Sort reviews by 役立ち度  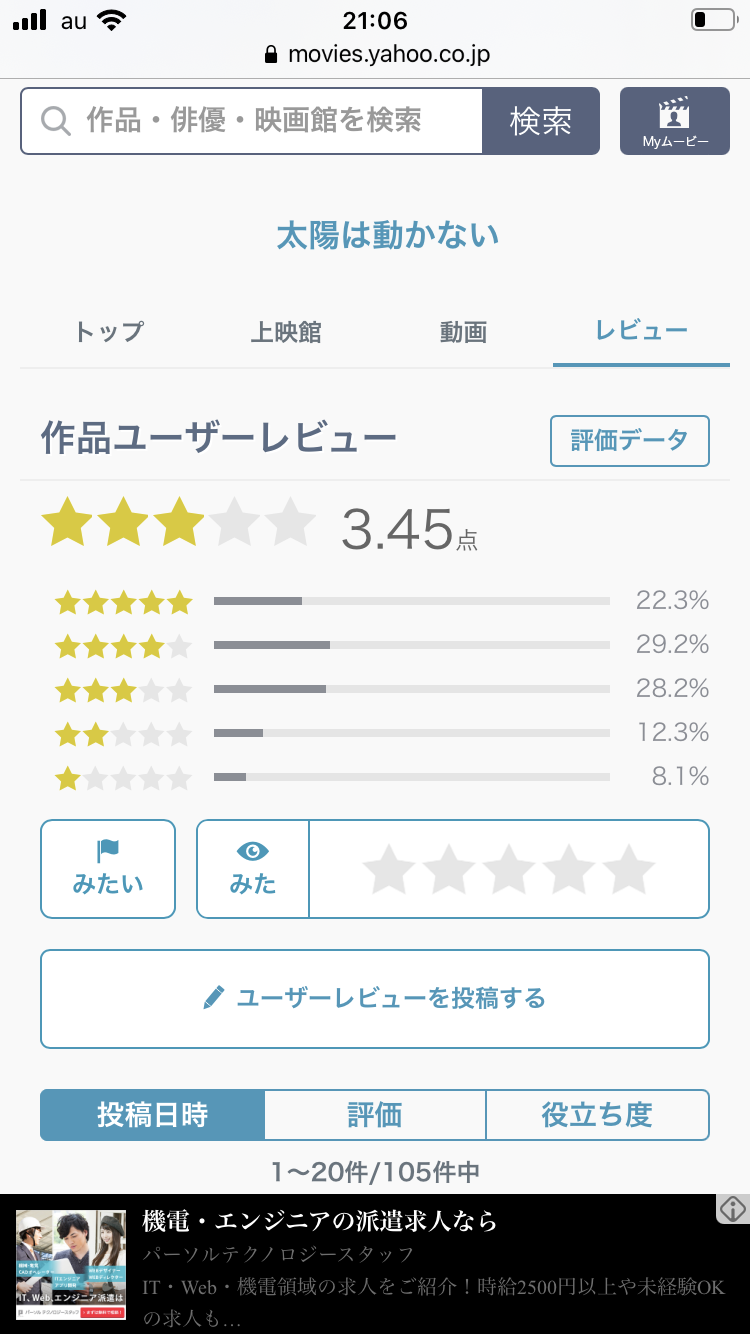pos(597,1115)
